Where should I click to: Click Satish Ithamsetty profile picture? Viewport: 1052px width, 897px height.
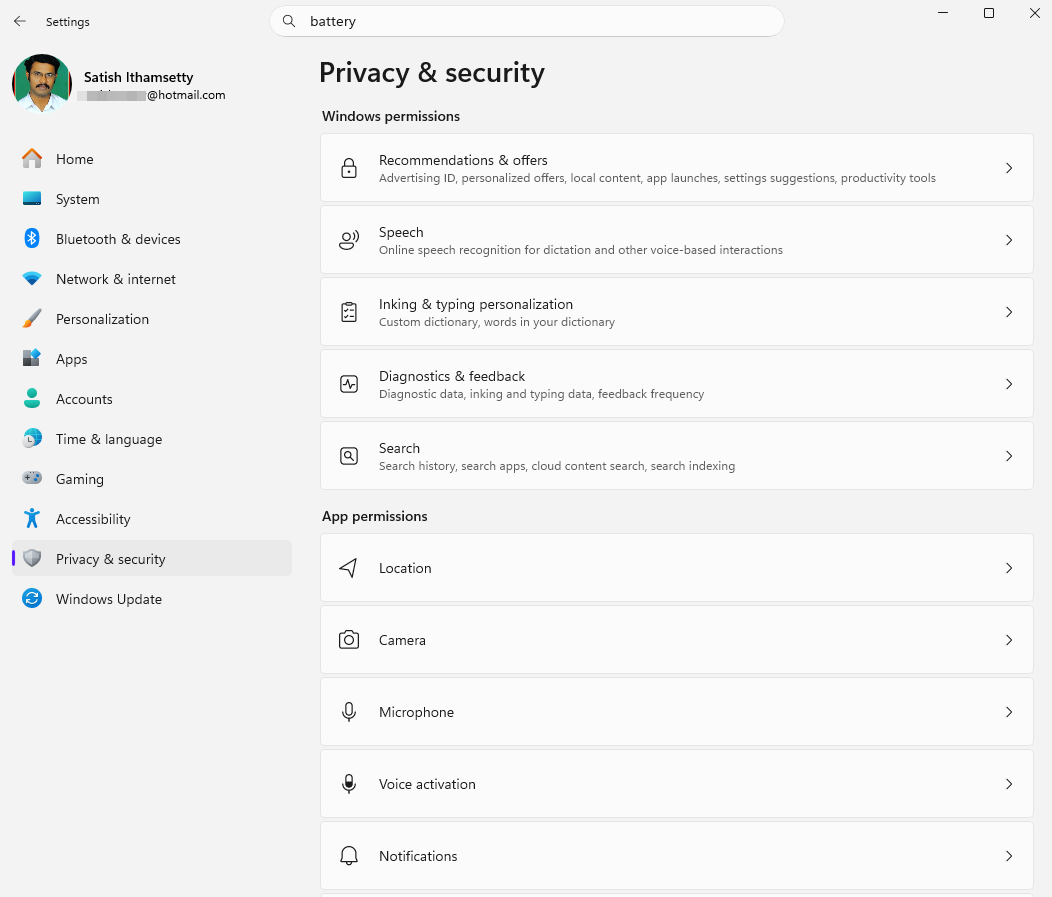coord(42,83)
